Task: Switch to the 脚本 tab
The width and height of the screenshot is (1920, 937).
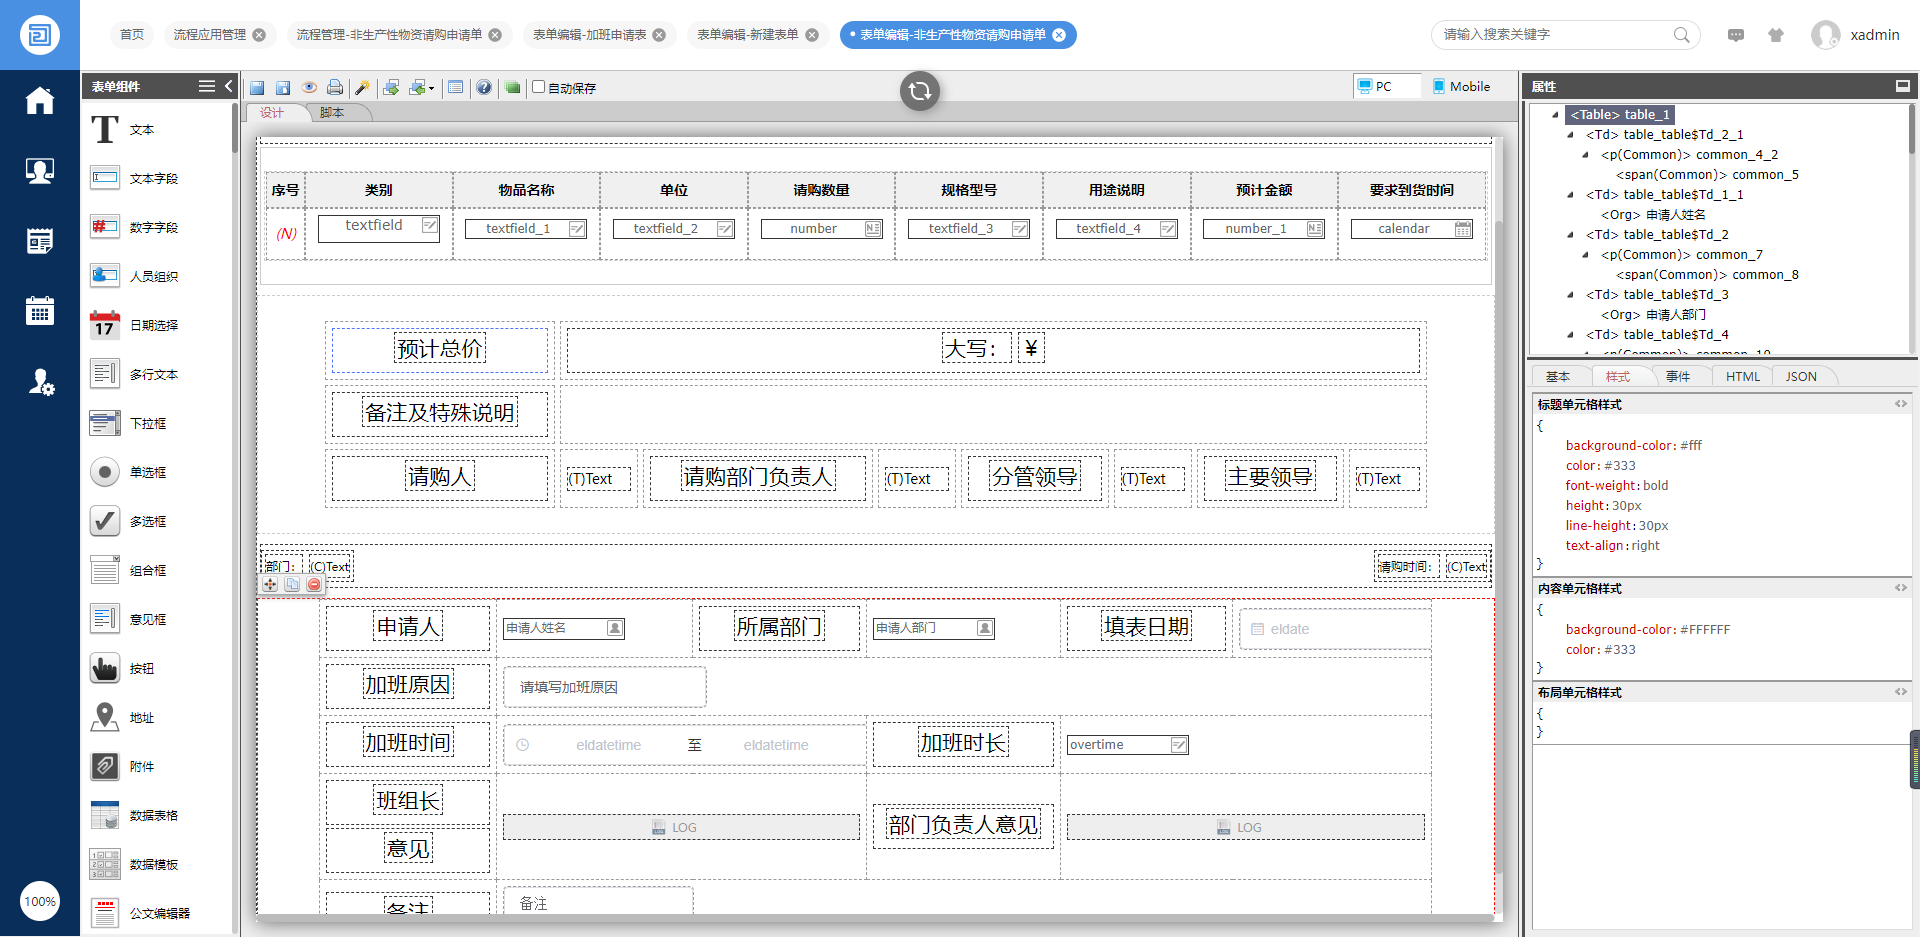Action: [x=332, y=113]
